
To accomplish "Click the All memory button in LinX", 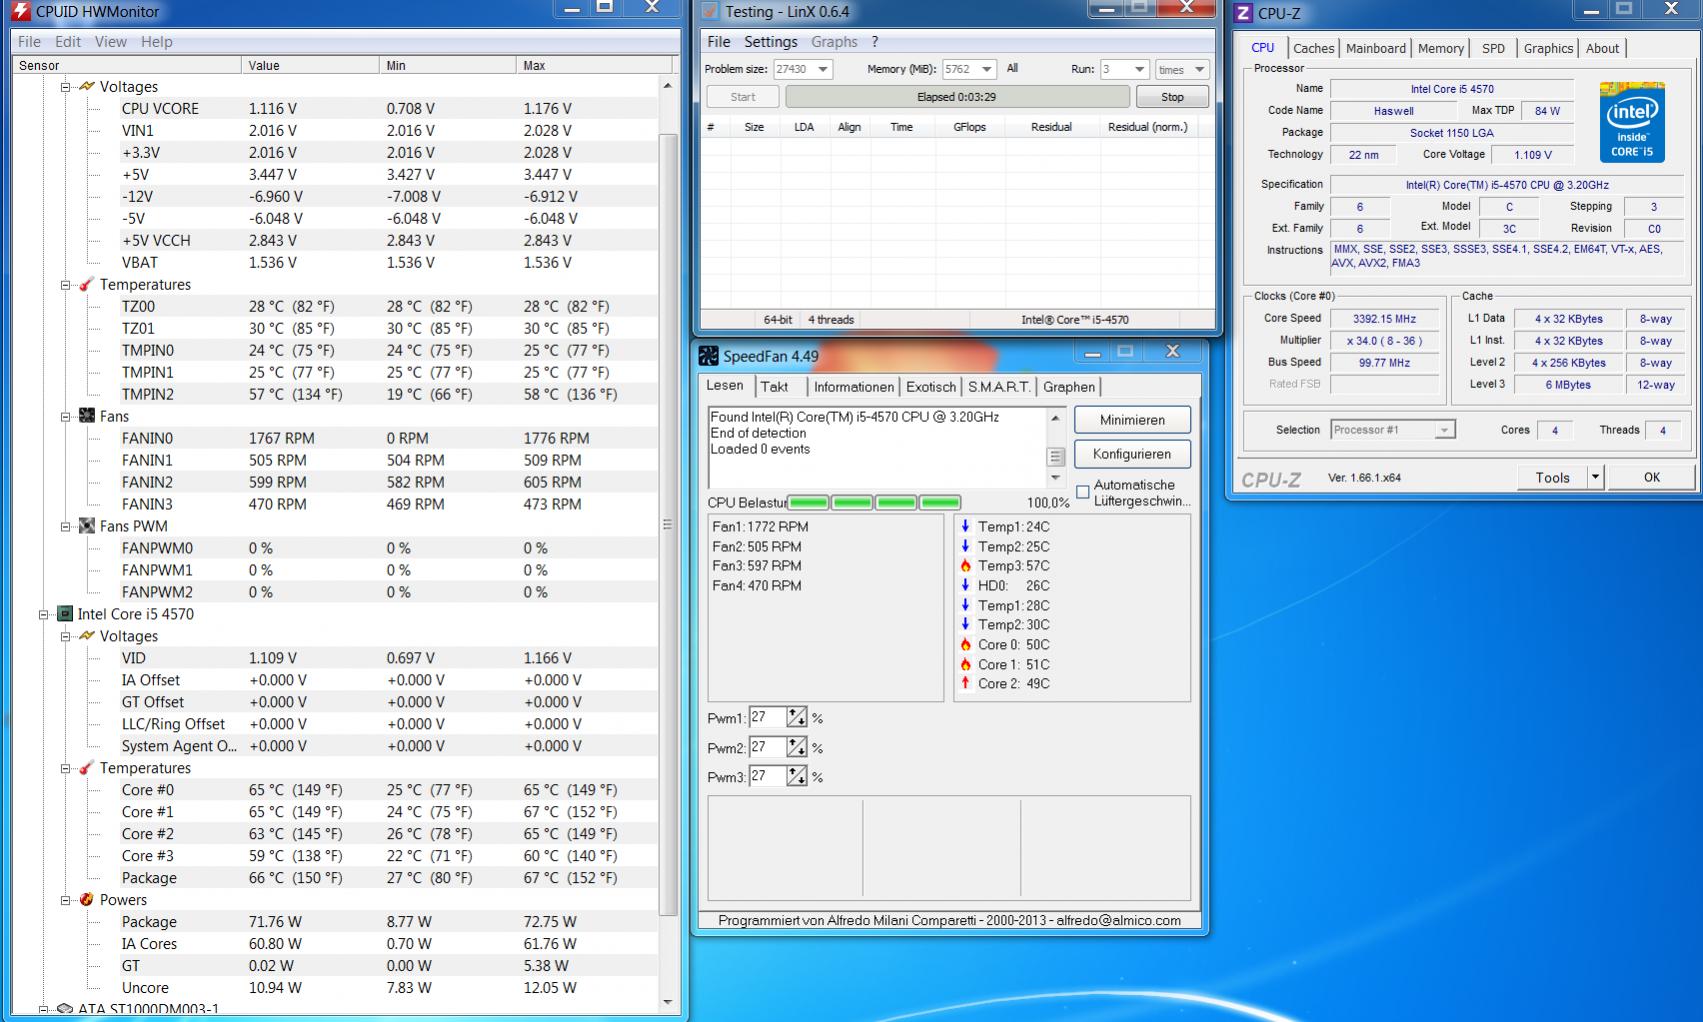I will click(1012, 69).
